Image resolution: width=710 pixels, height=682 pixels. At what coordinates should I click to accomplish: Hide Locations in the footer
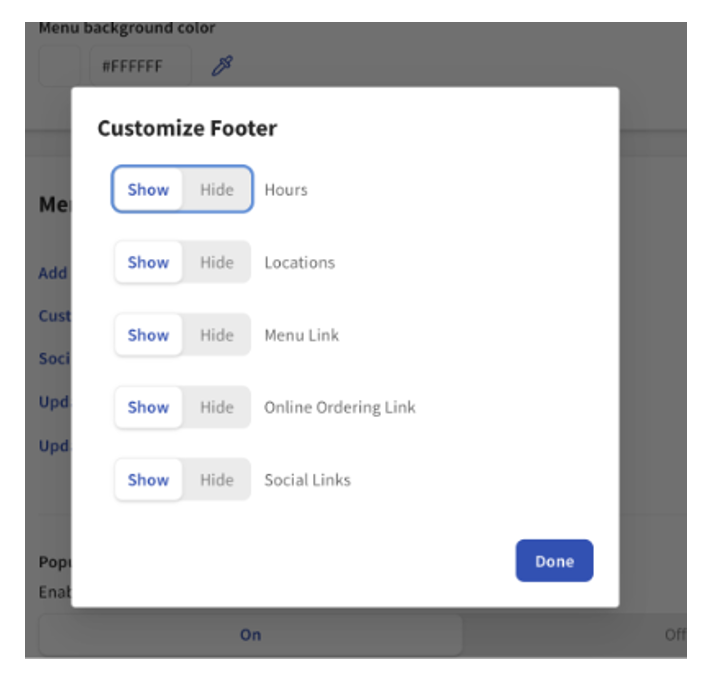[216, 263]
